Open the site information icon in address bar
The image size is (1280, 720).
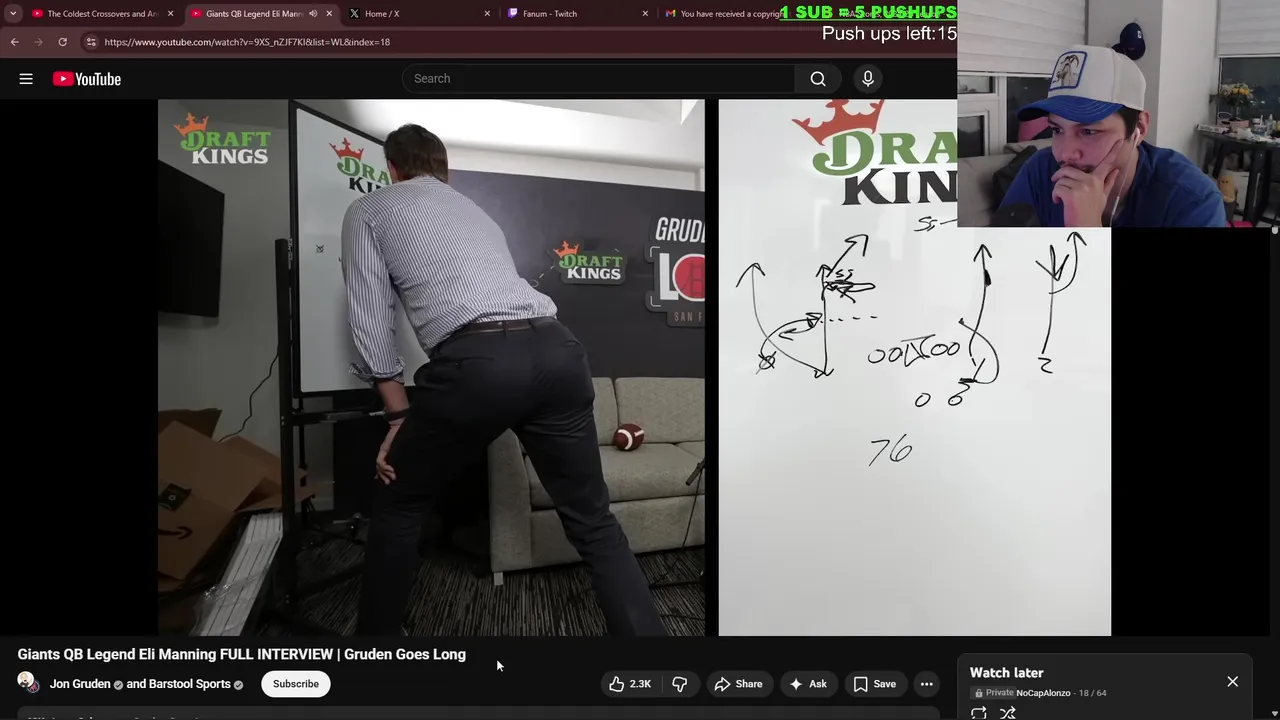(91, 42)
